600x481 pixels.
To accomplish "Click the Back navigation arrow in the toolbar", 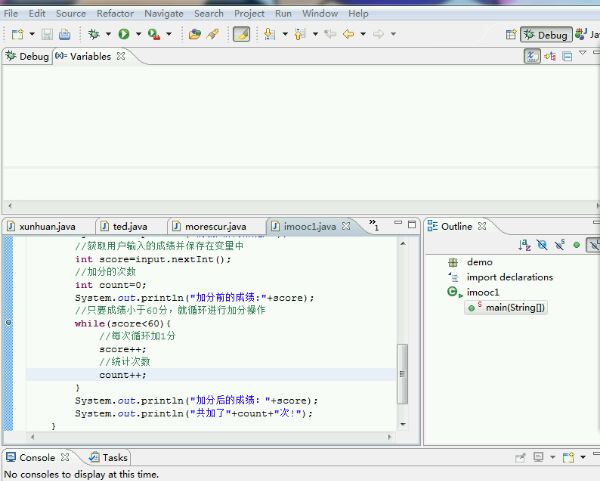I will [x=347, y=34].
